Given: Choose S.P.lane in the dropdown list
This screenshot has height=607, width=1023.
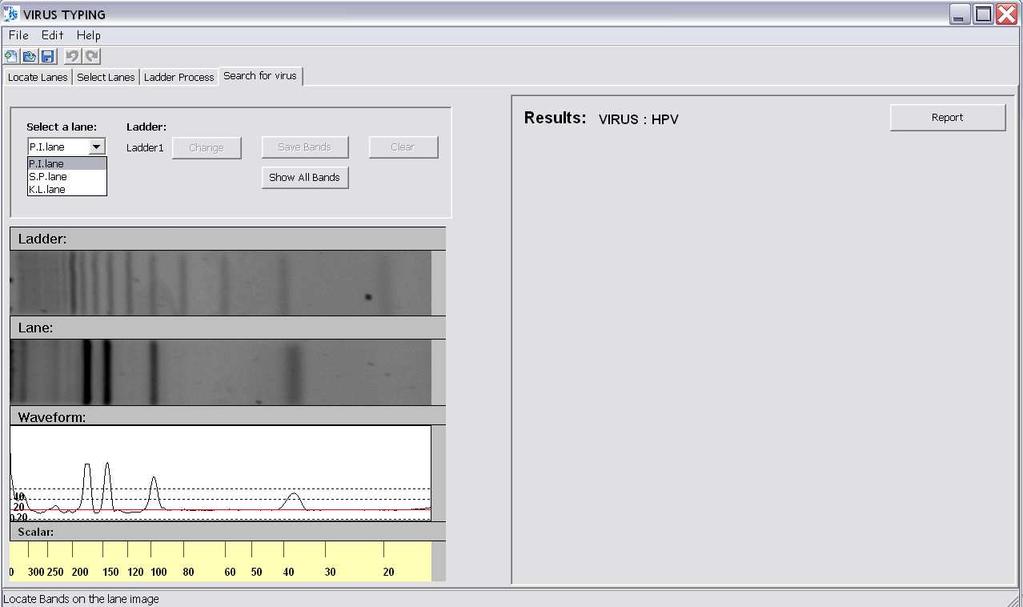Looking at the screenshot, I should [x=67, y=177].
